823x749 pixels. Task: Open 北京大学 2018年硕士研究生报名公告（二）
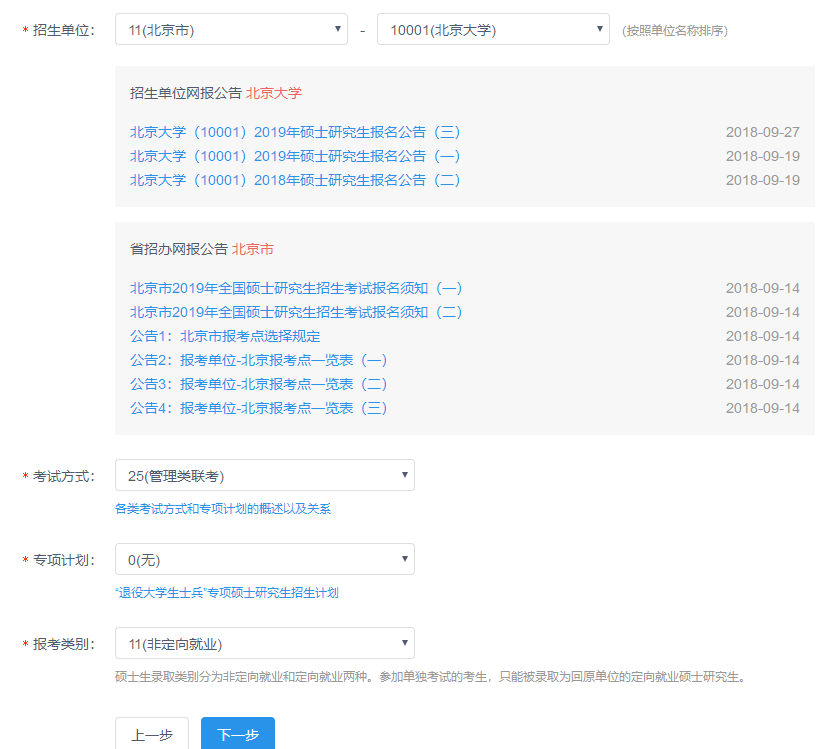click(x=295, y=180)
